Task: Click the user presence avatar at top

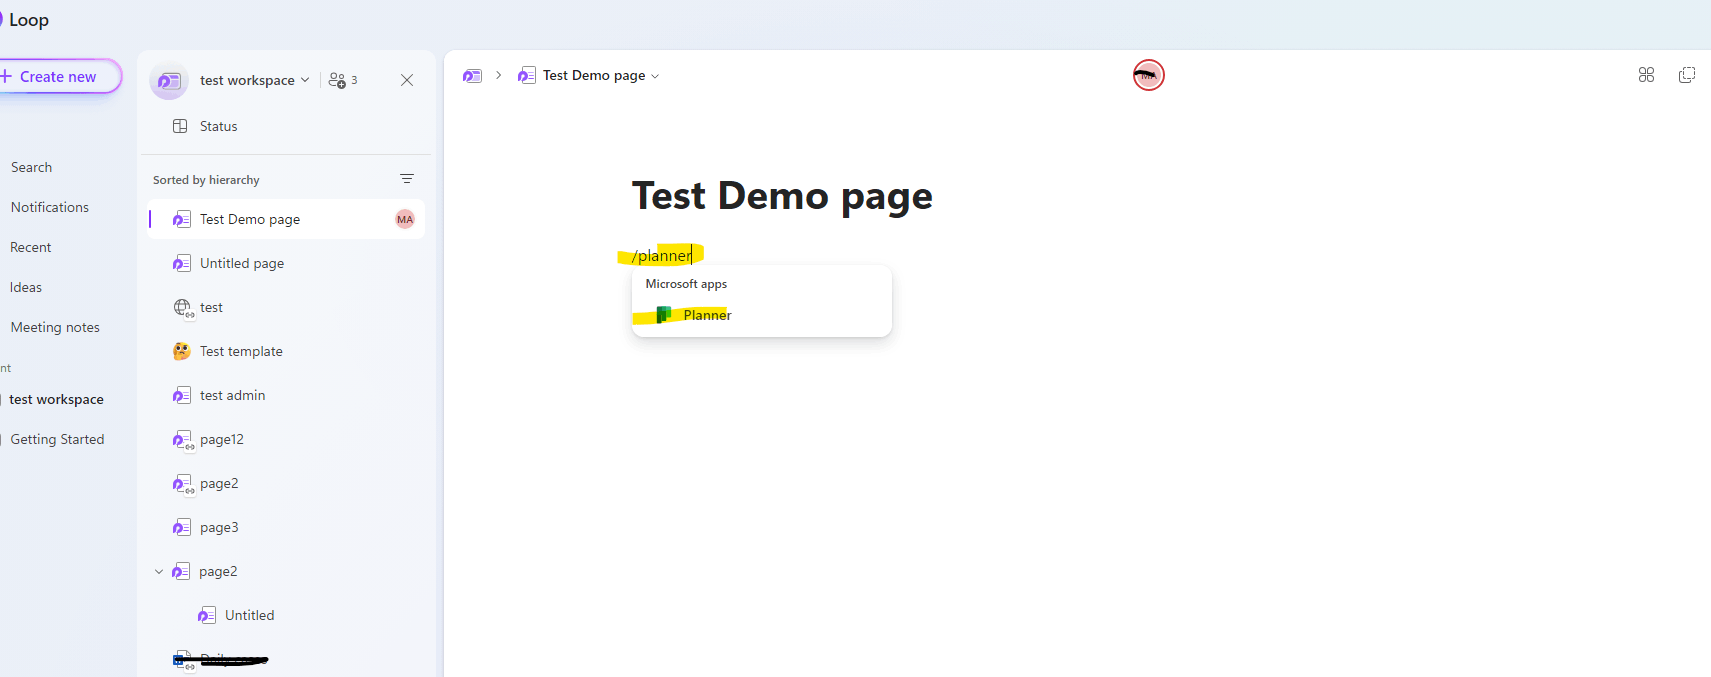Action: (x=1148, y=75)
